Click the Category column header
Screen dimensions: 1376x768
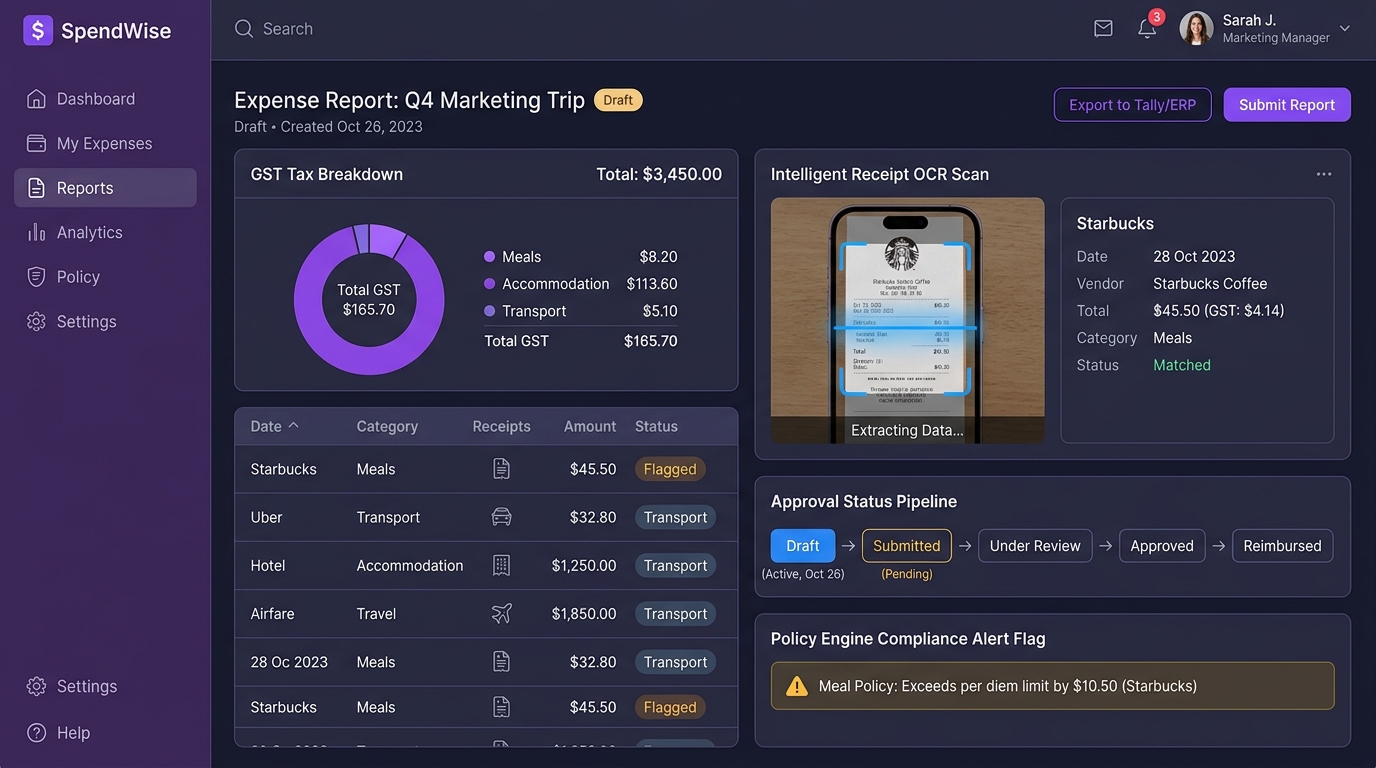(387, 426)
